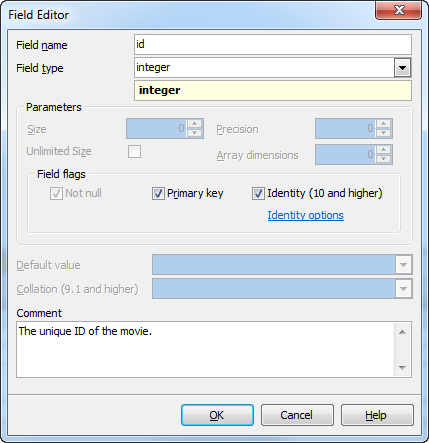Viewport: 429px width, 443px height.
Task: Click the Comment scrollbar down arrow
Action: pos(402,368)
